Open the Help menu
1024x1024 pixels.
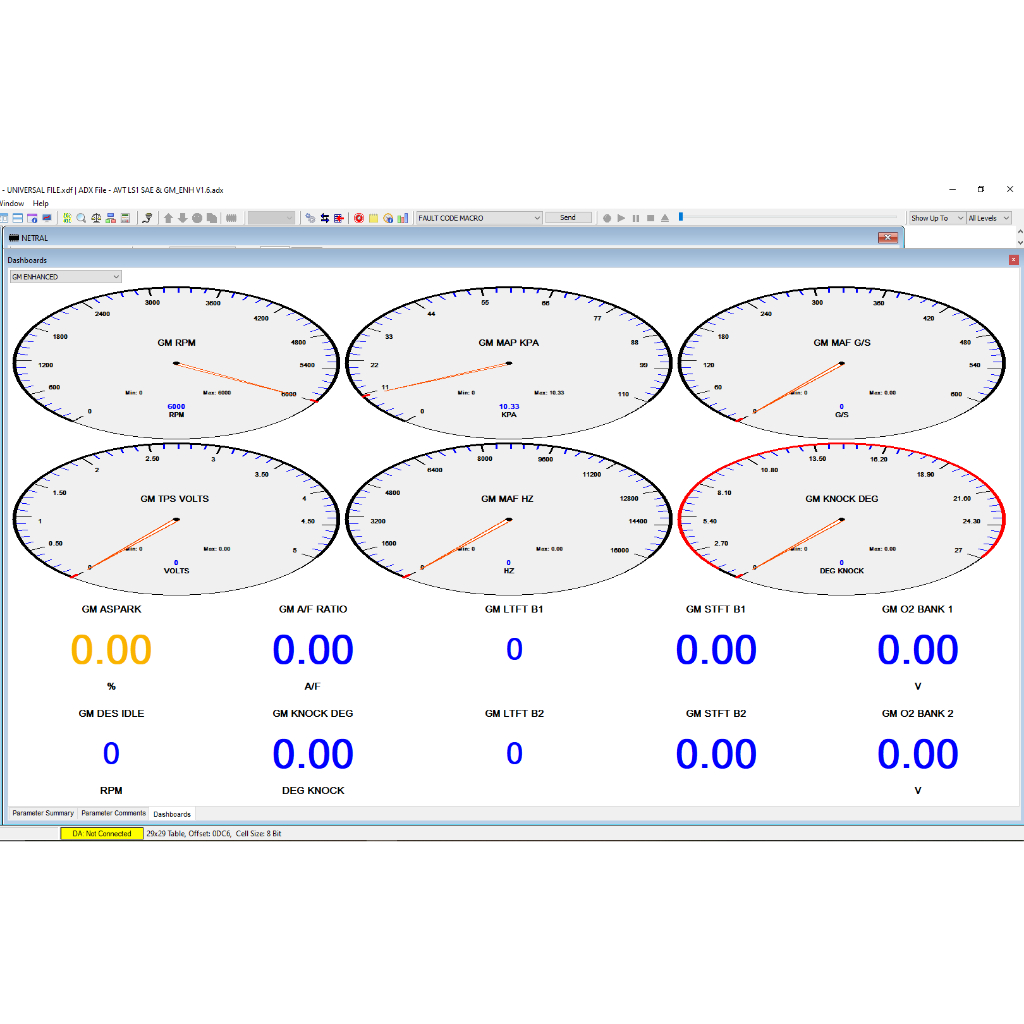pyautogui.click(x=40, y=203)
